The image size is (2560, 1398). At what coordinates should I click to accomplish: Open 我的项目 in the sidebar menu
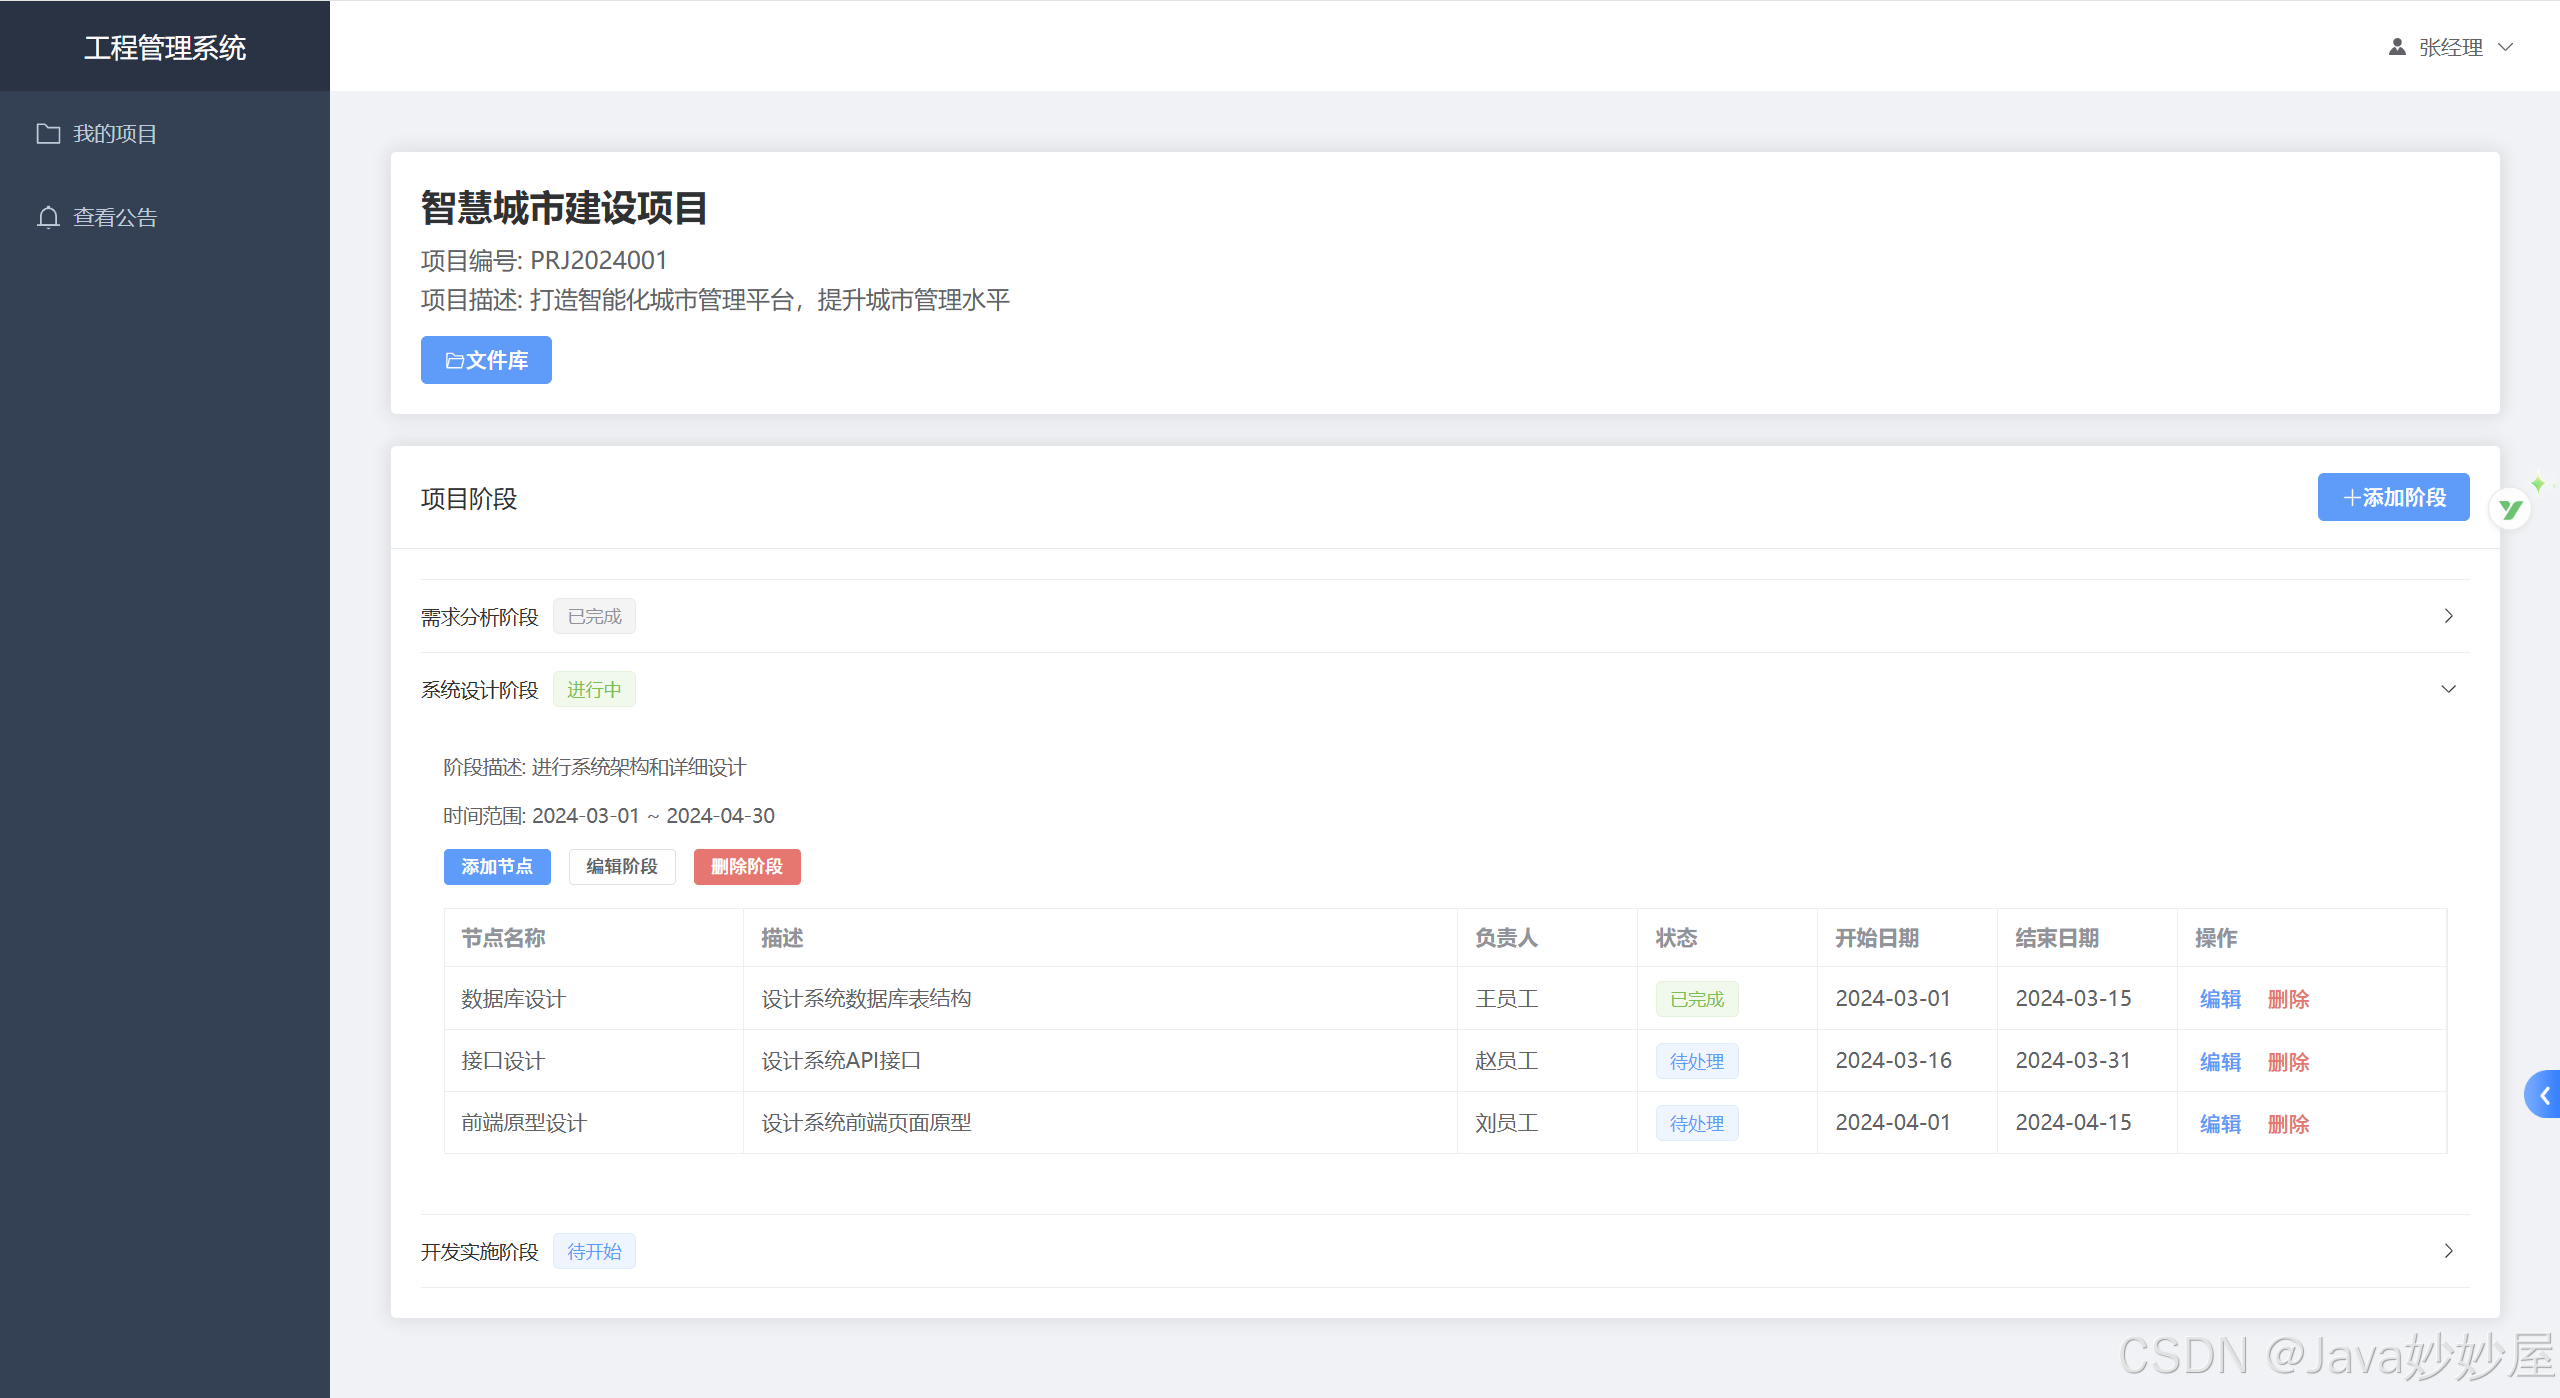click(165, 133)
